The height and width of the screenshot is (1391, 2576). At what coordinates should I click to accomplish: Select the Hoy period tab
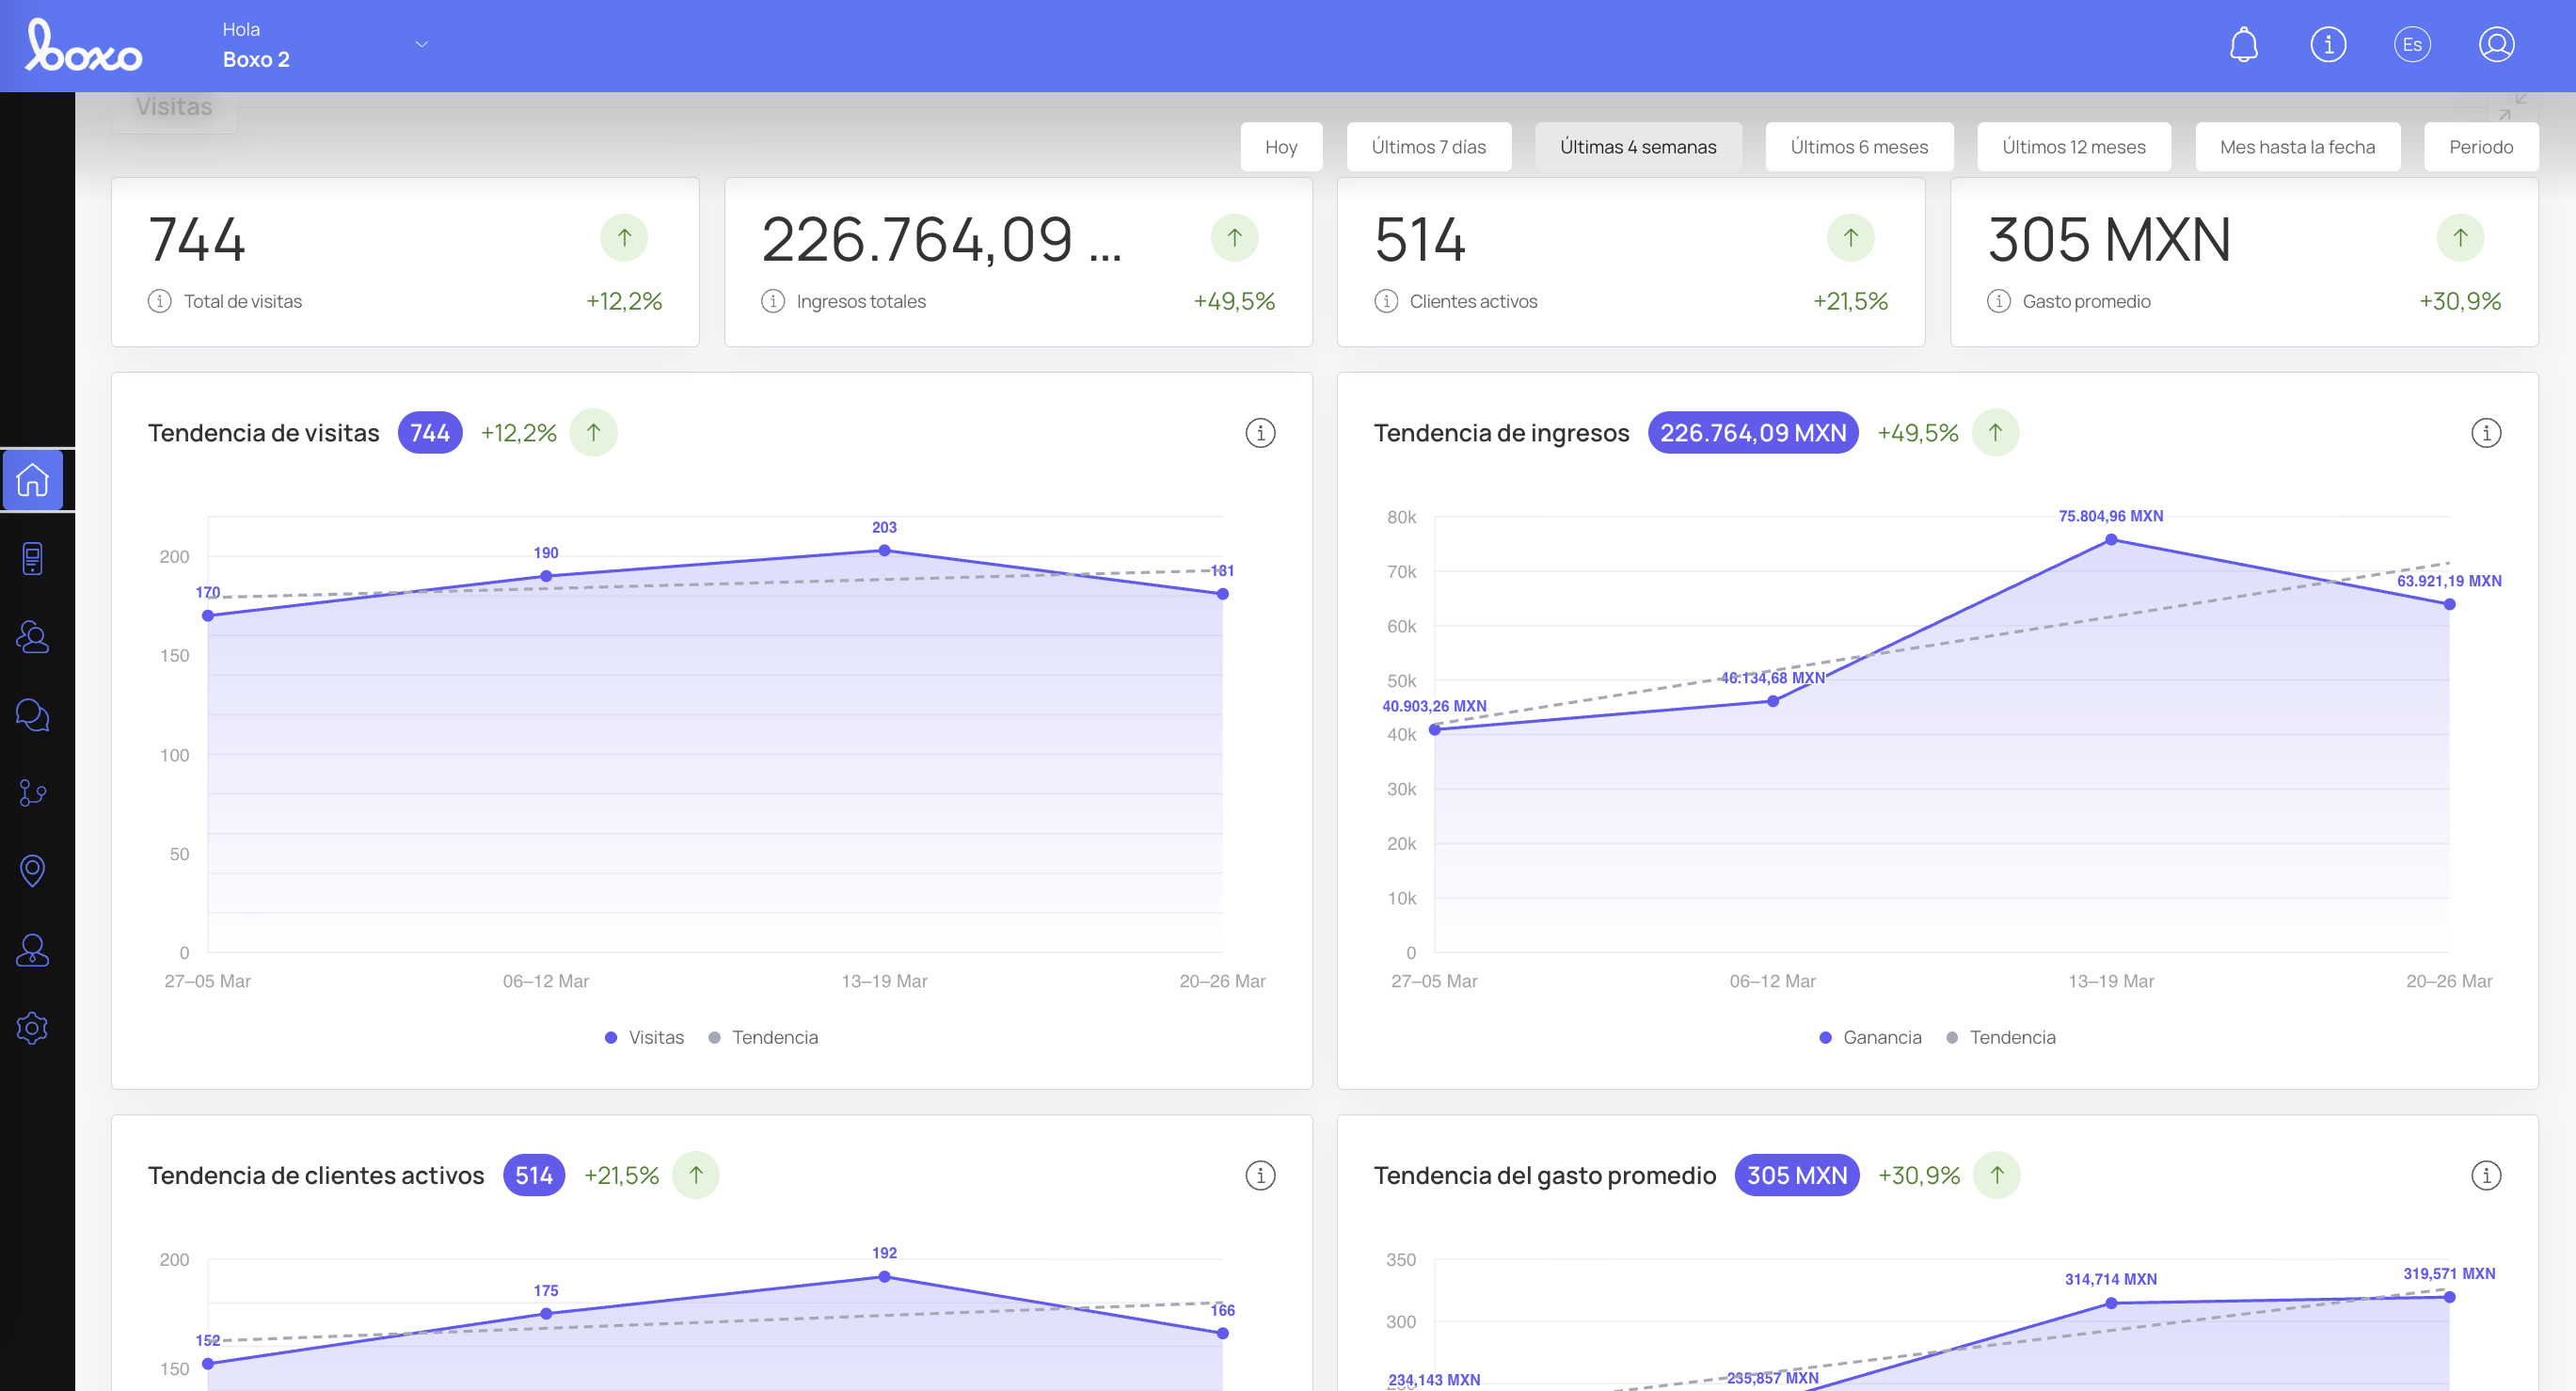pos(1281,147)
